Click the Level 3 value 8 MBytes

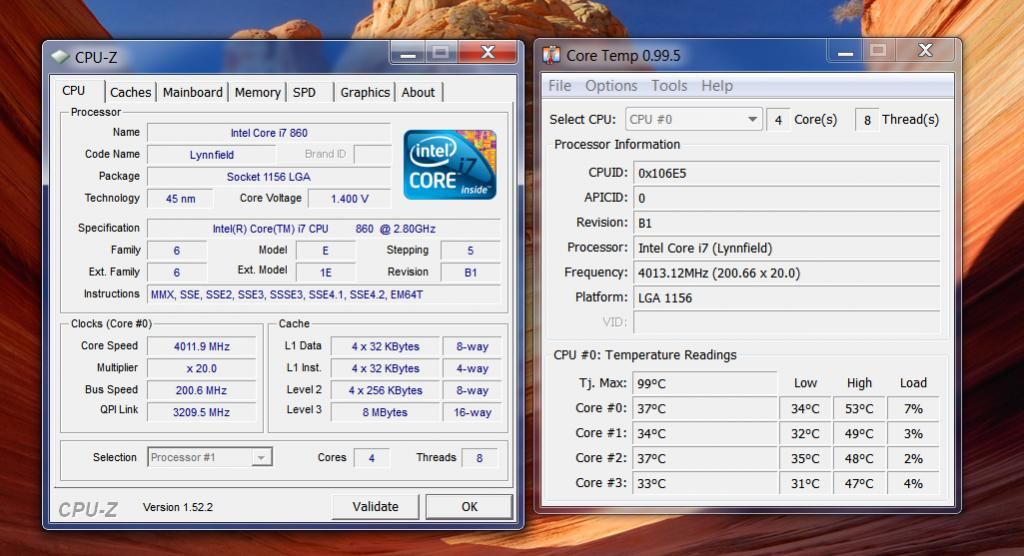pos(385,412)
